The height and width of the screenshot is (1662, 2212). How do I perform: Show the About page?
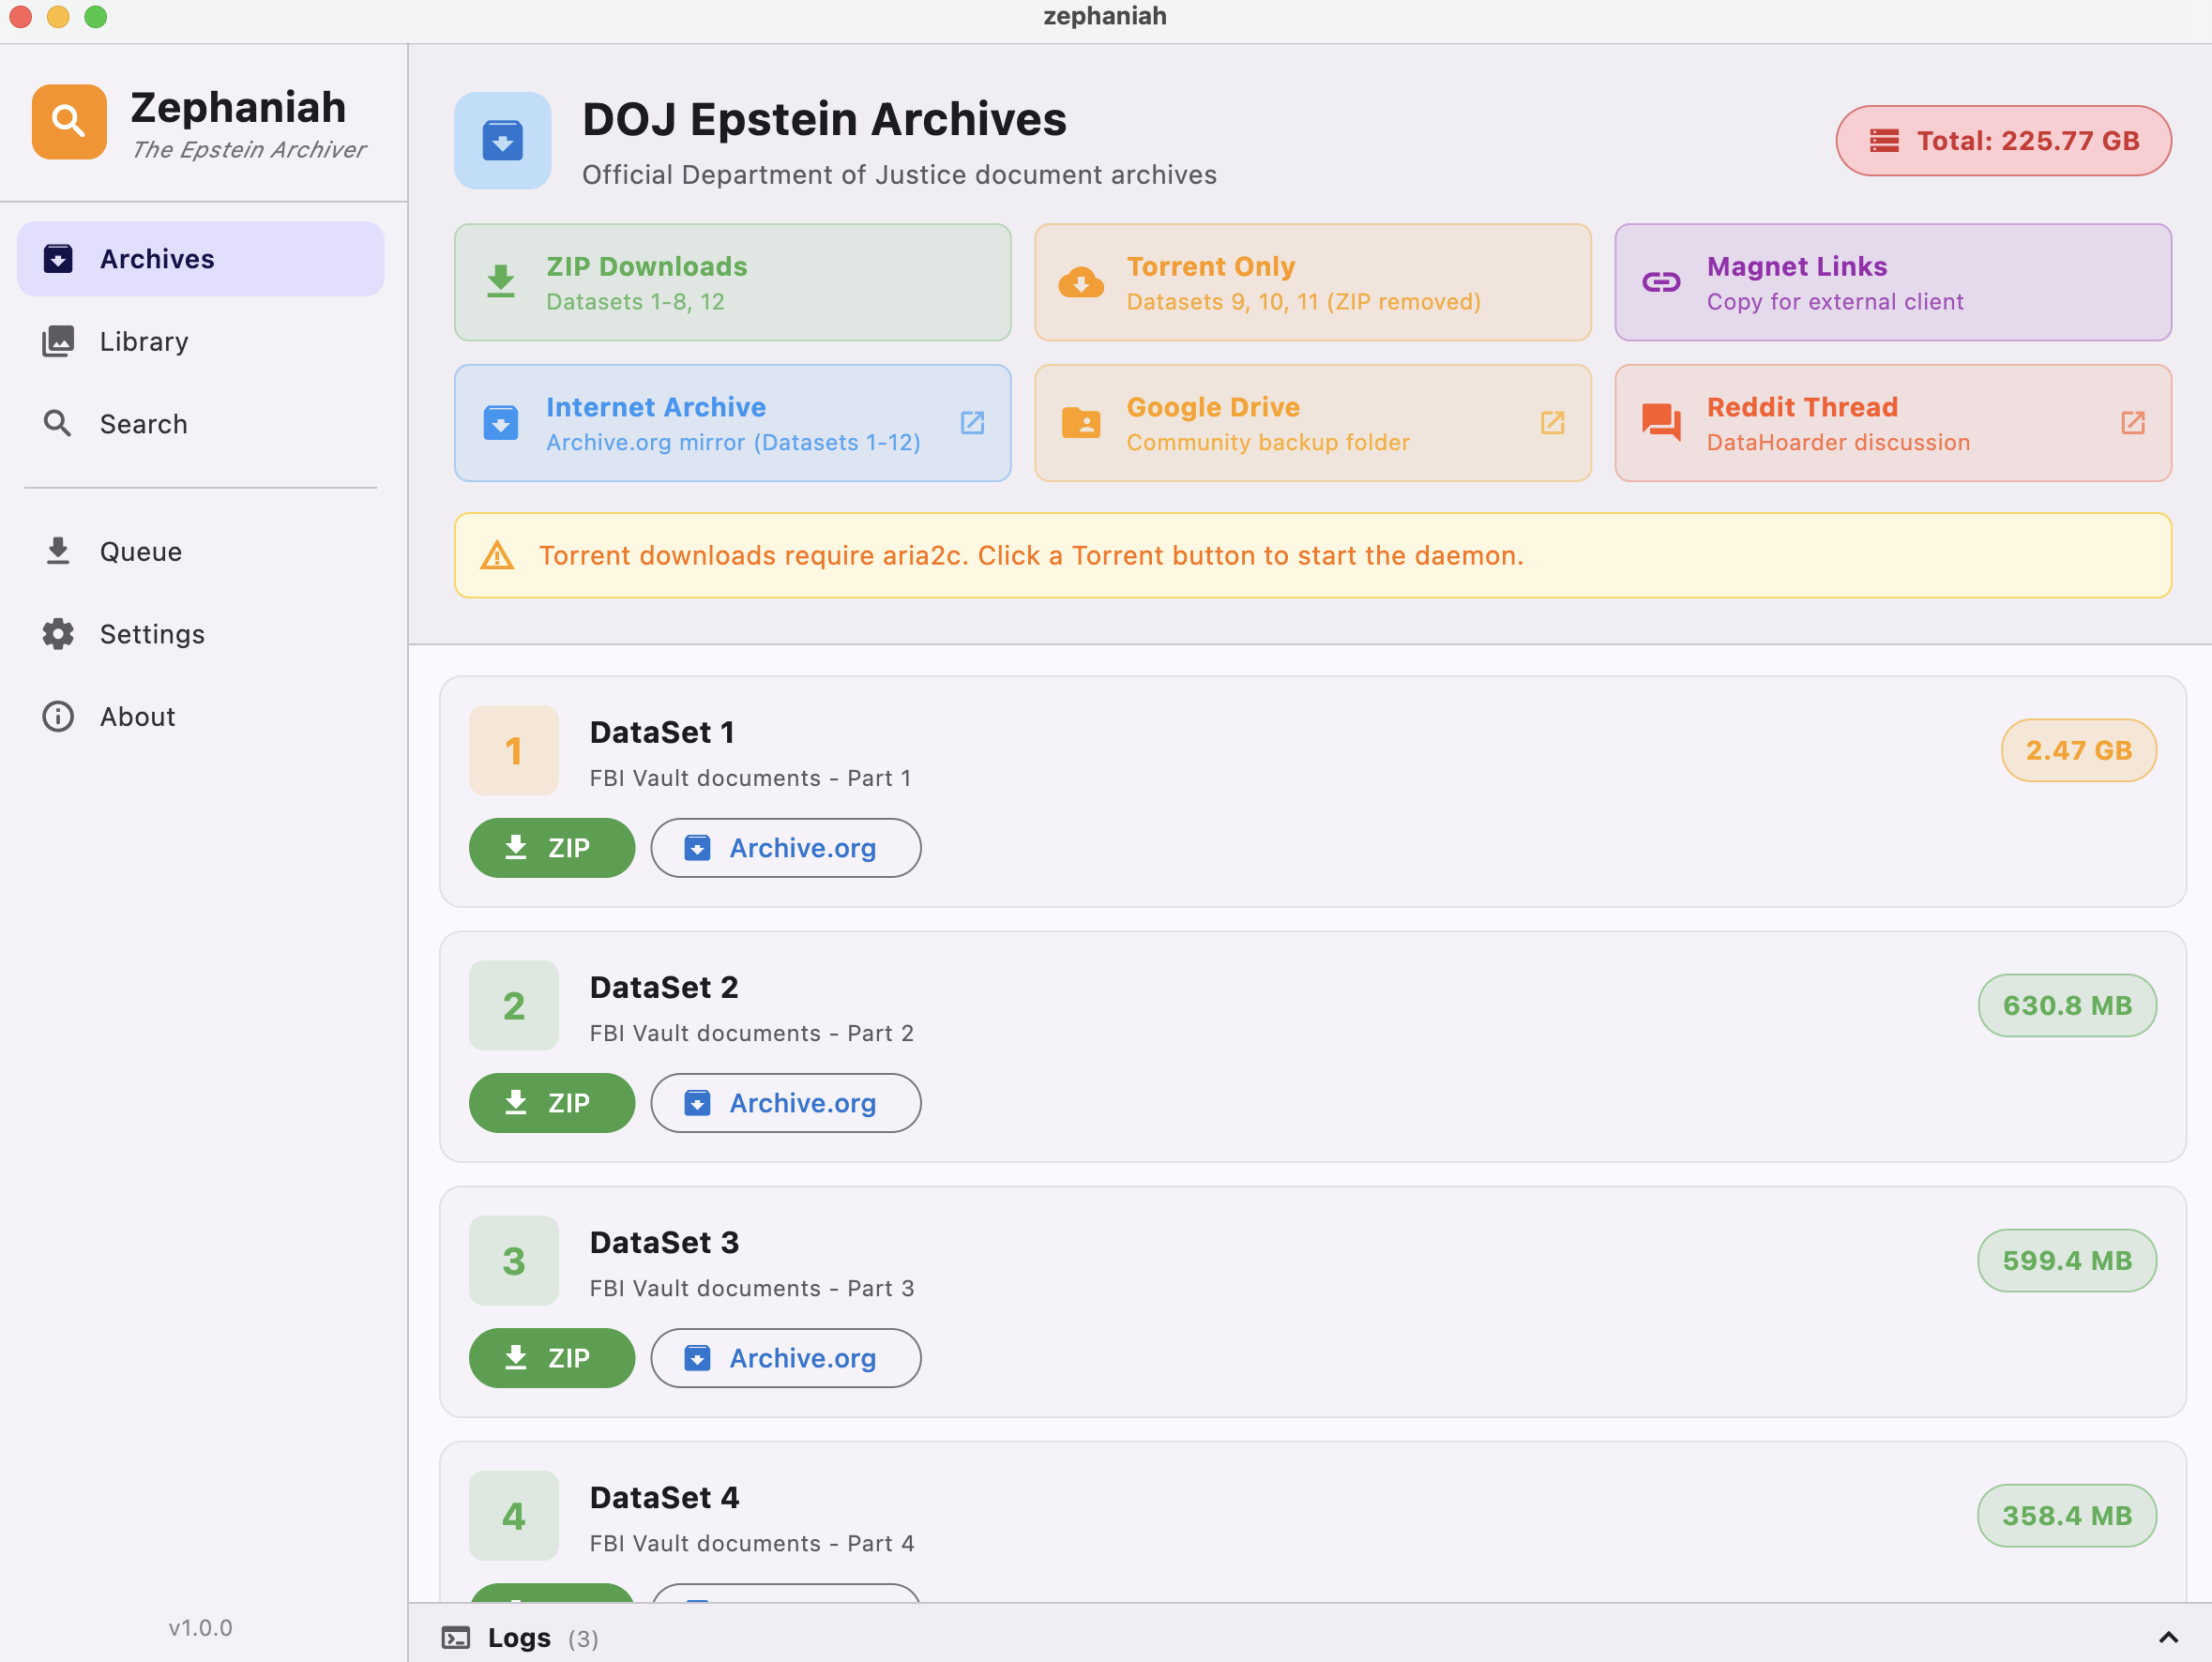(137, 717)
